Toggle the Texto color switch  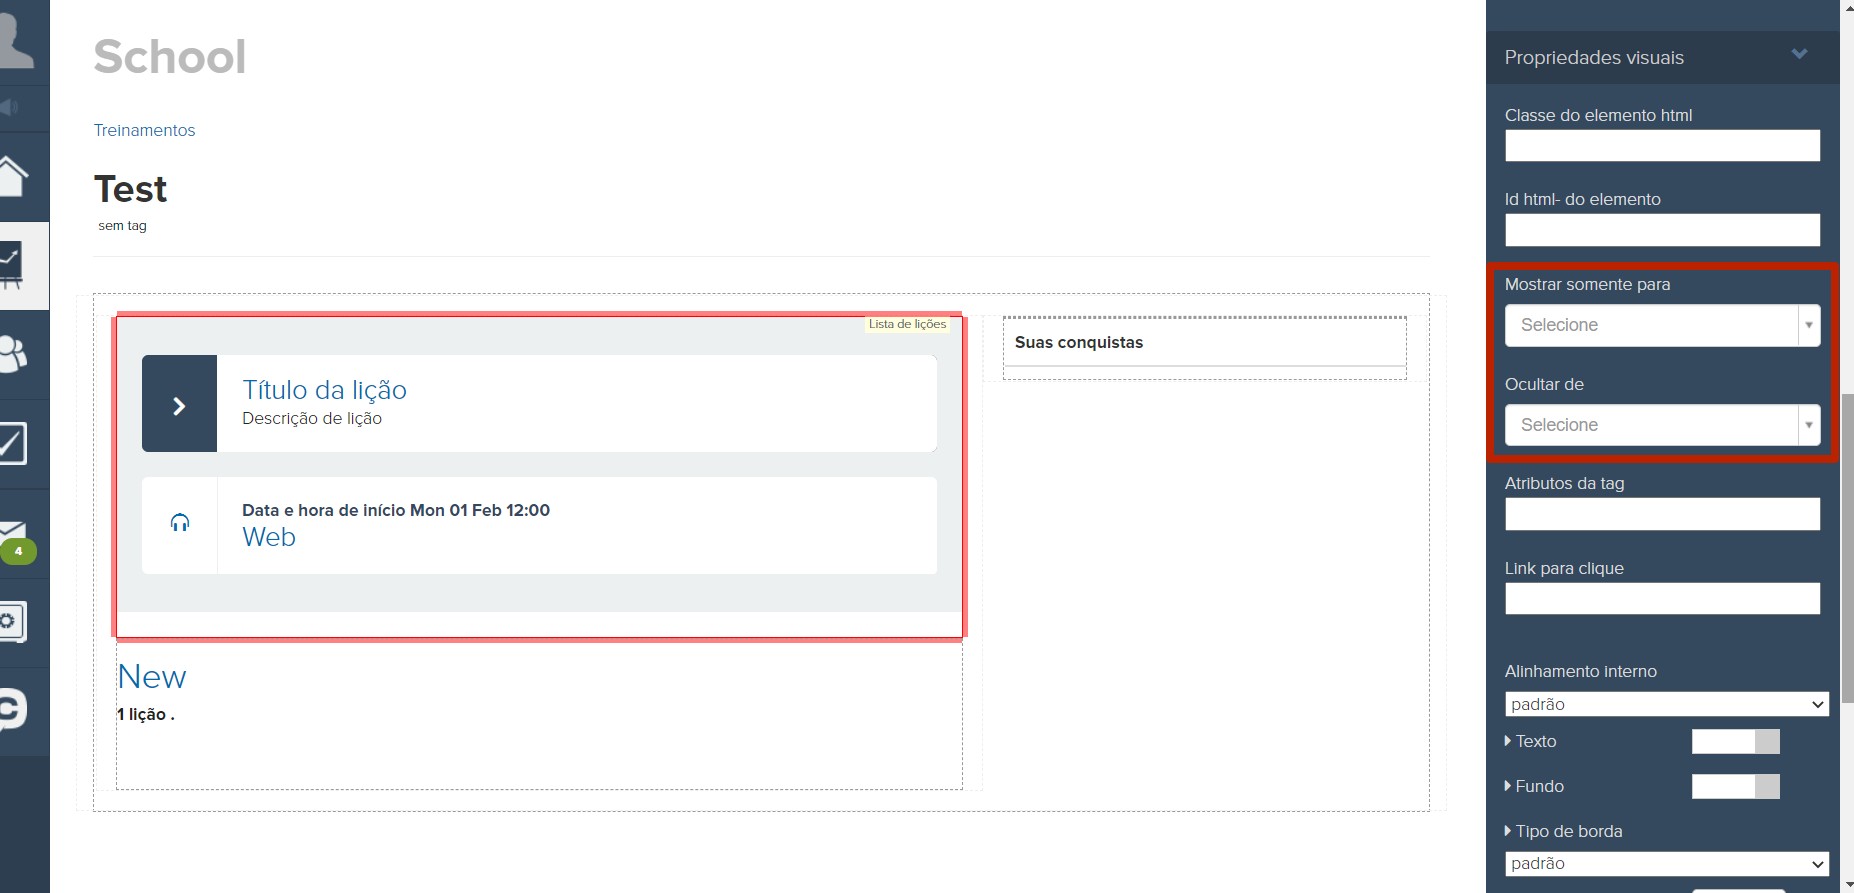click(x=1735, y=741)
